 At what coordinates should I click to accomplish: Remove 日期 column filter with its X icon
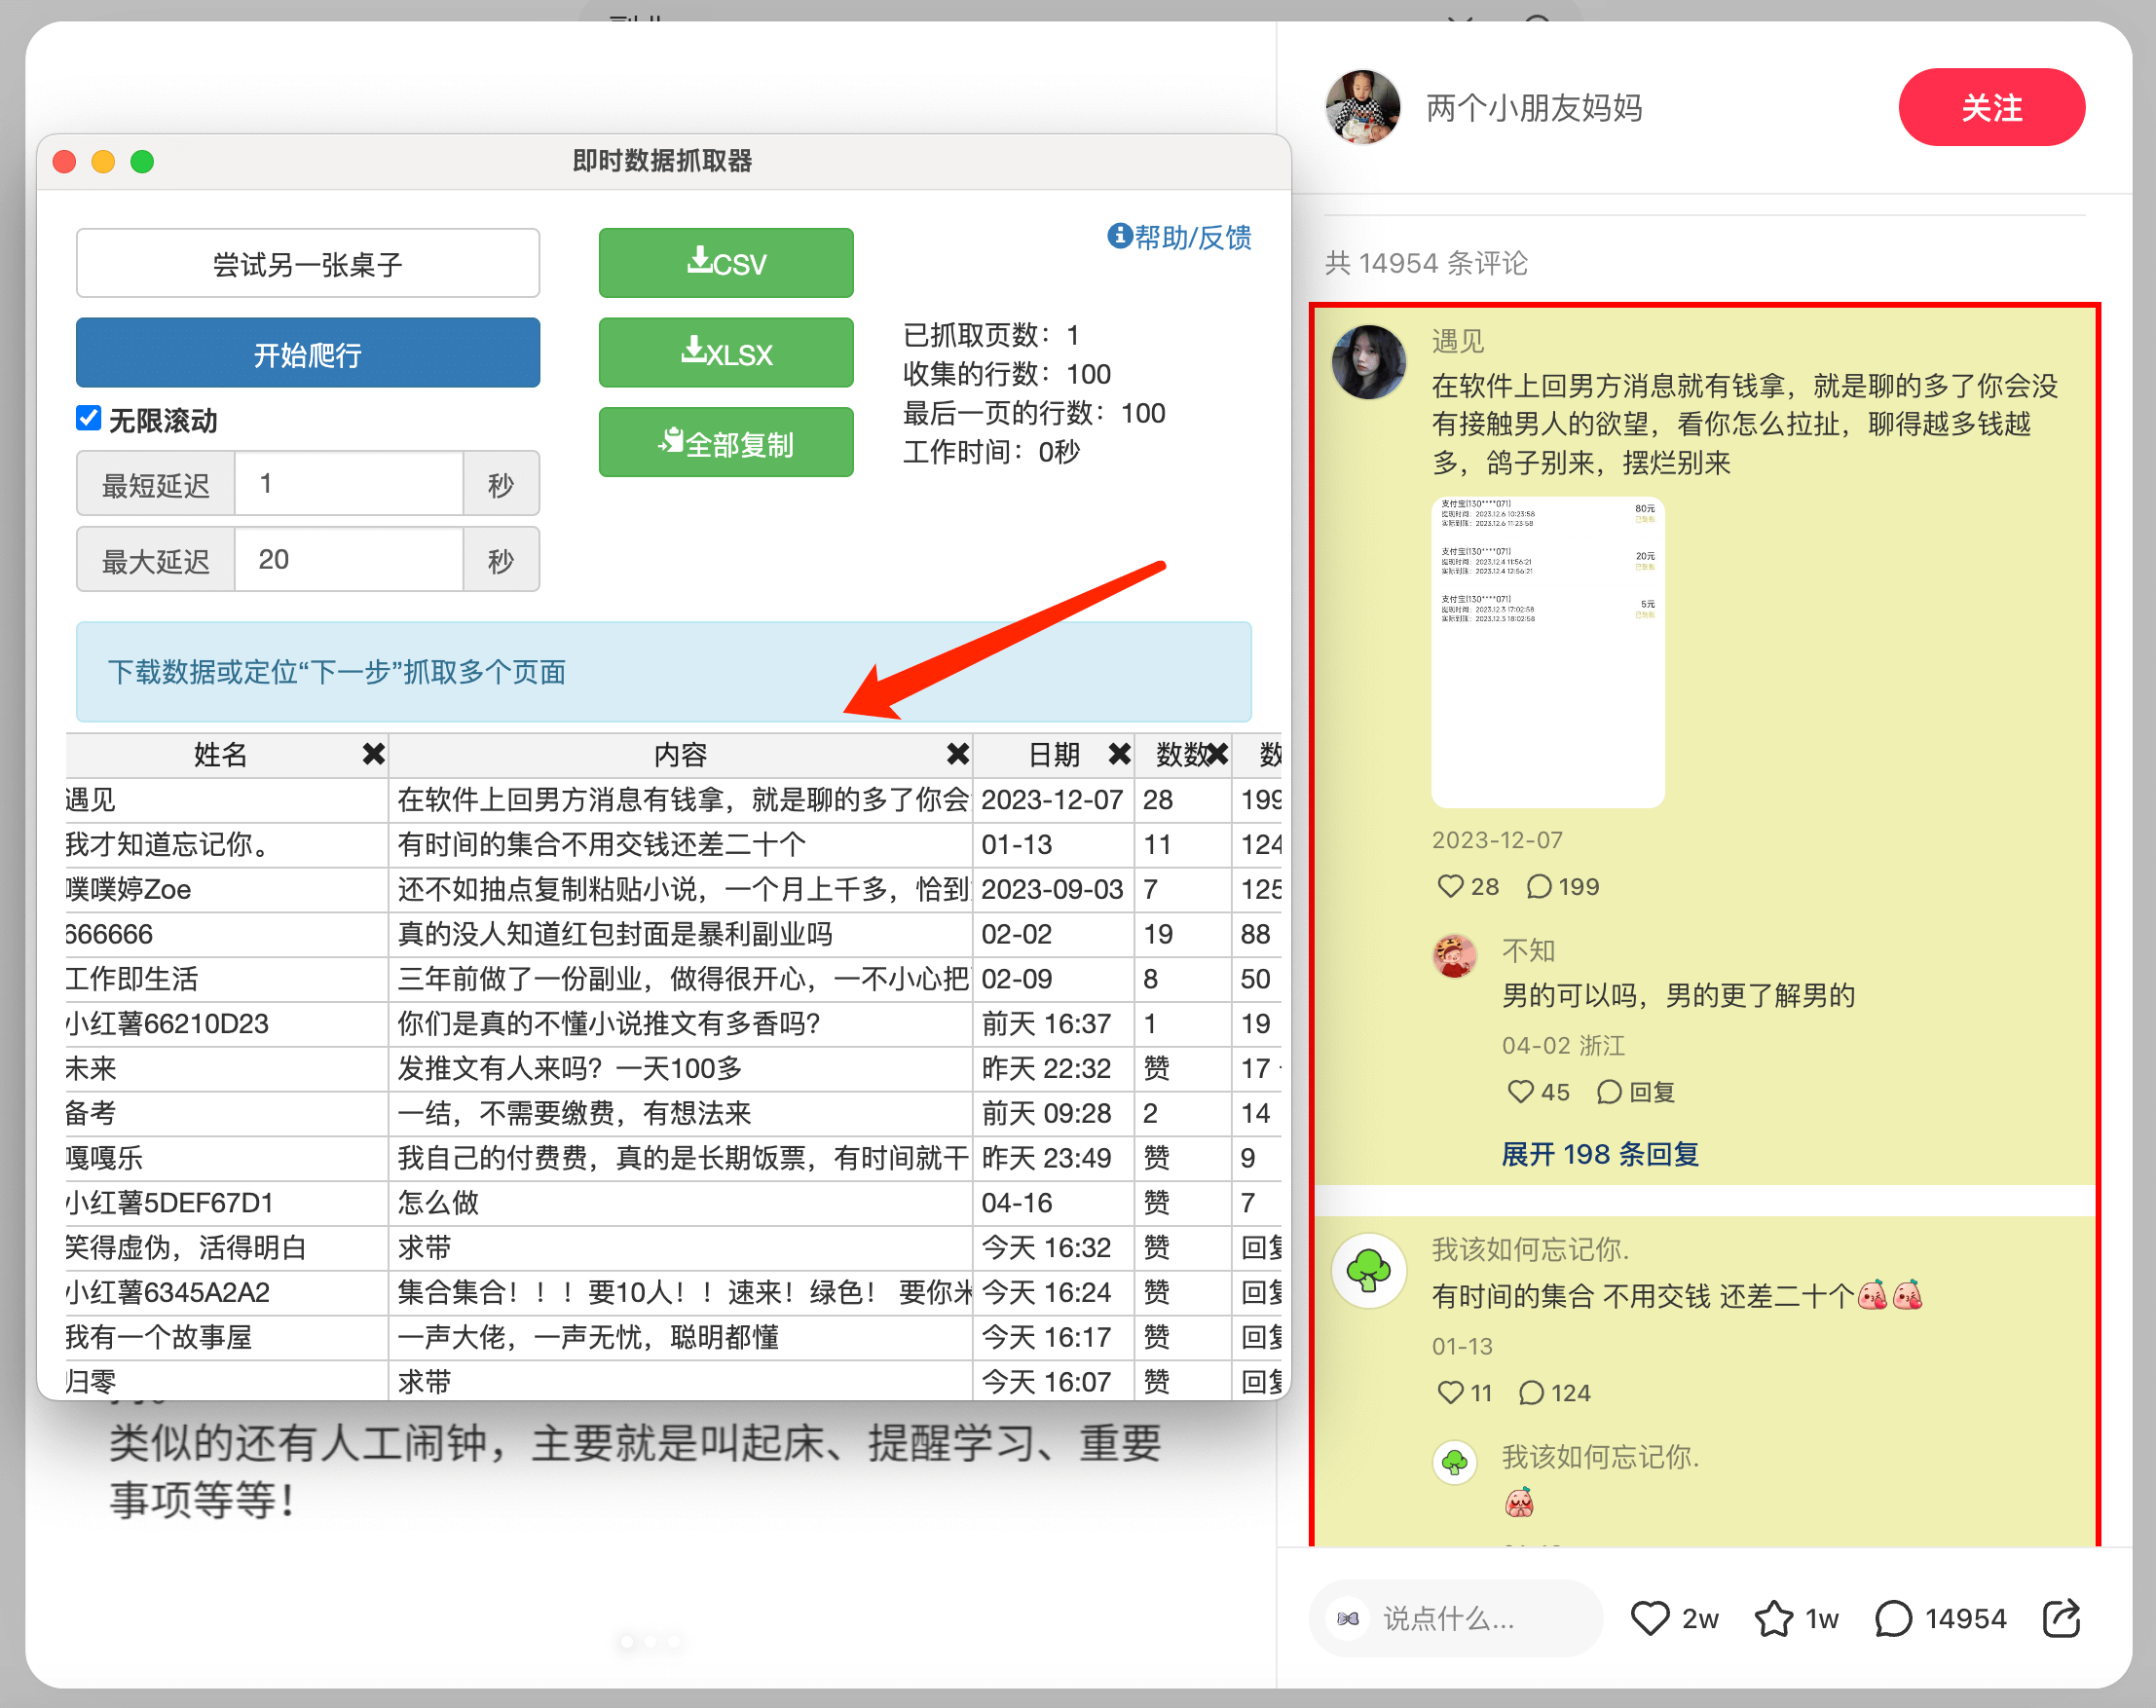click(x=1119, y=755)
